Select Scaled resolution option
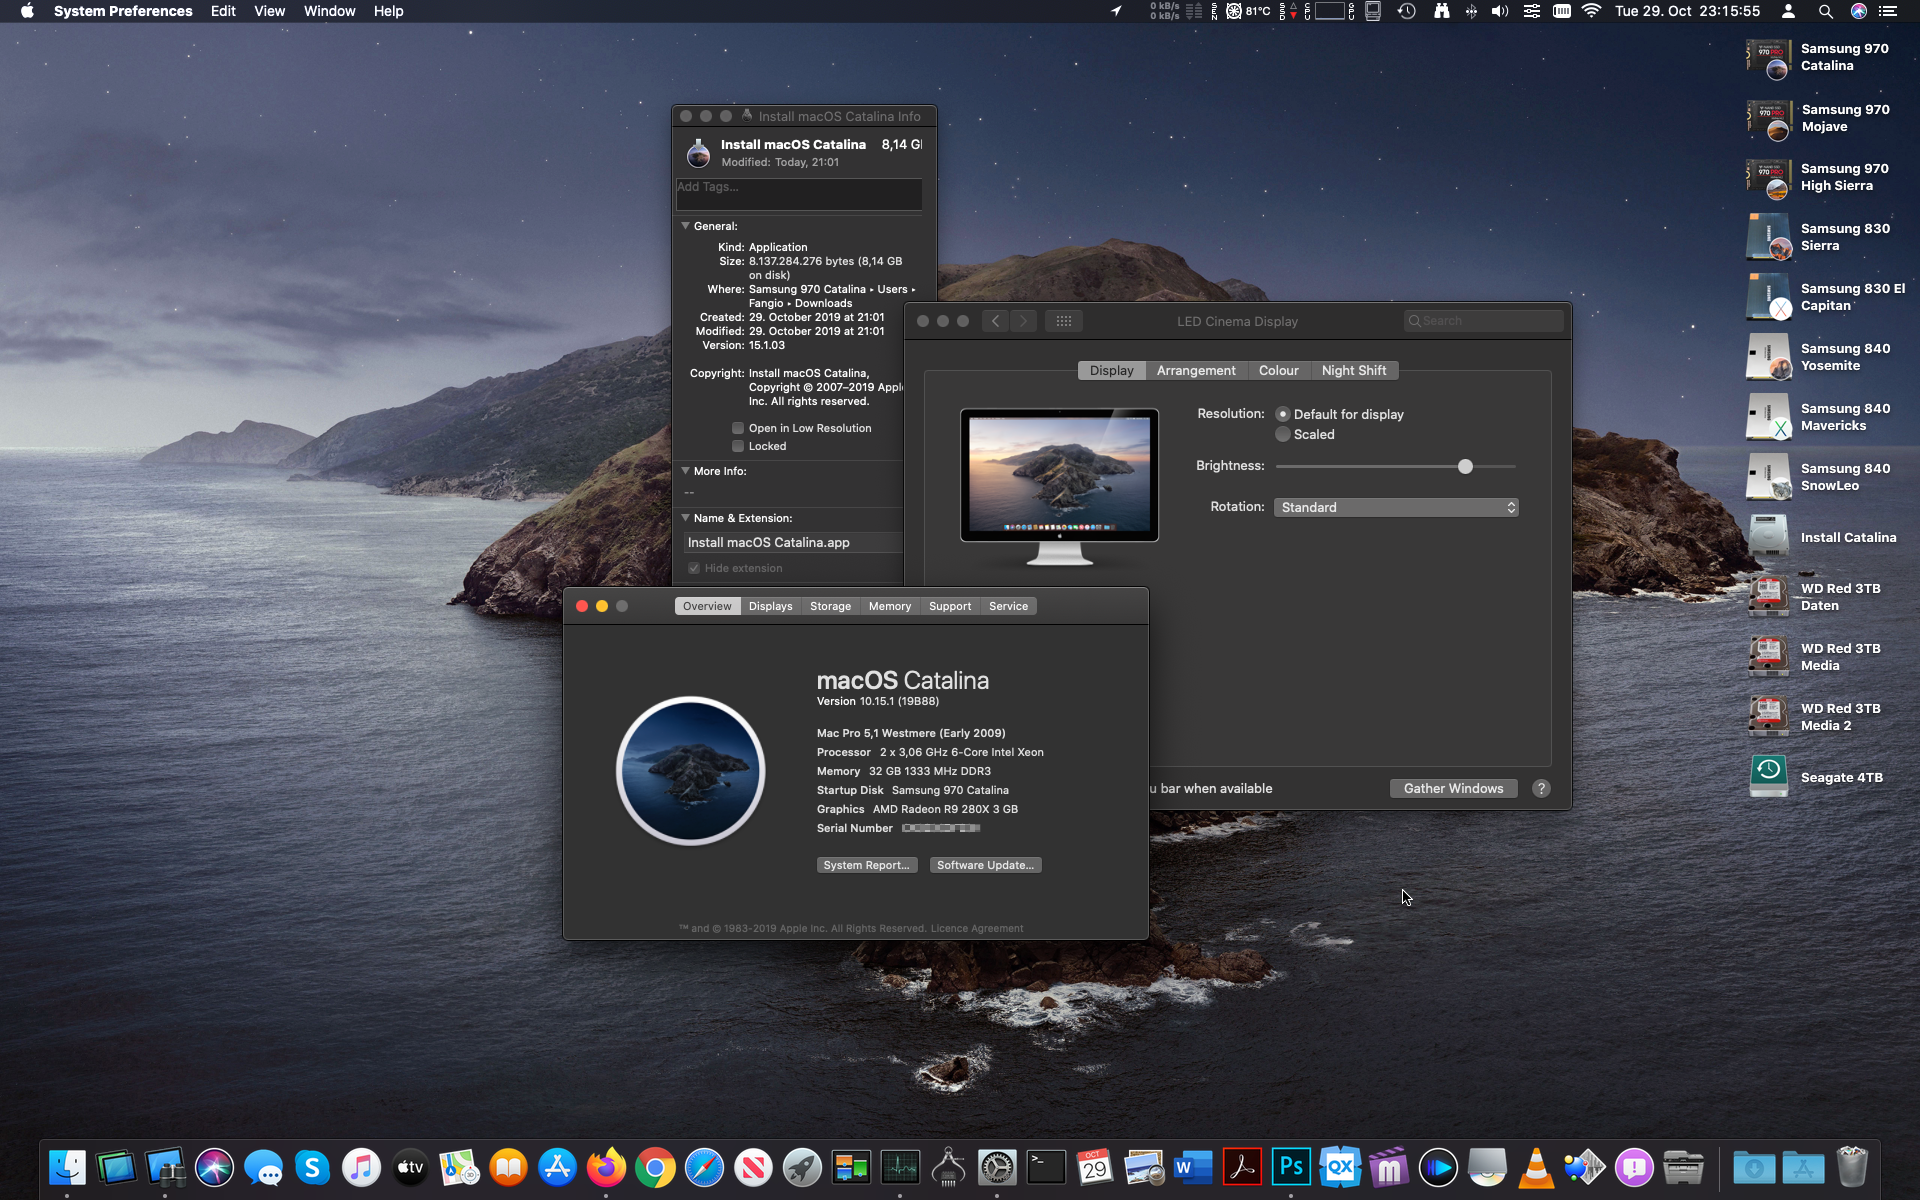 click(1283, 434)
